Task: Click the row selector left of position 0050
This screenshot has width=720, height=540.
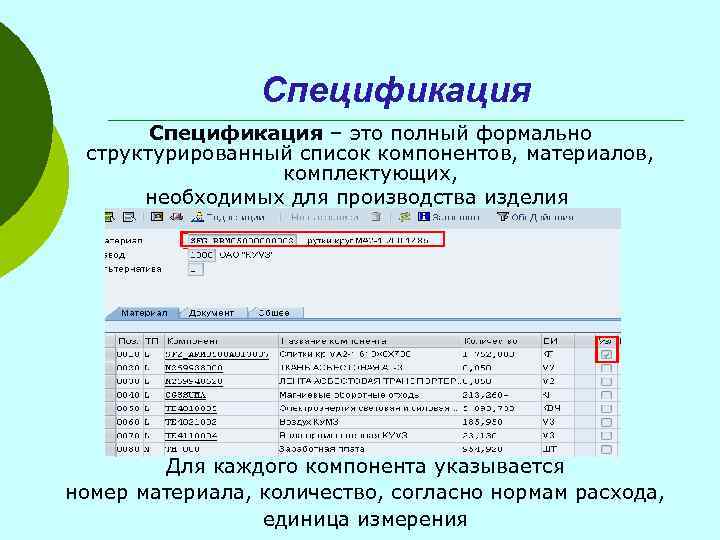Action: point(110,408)
